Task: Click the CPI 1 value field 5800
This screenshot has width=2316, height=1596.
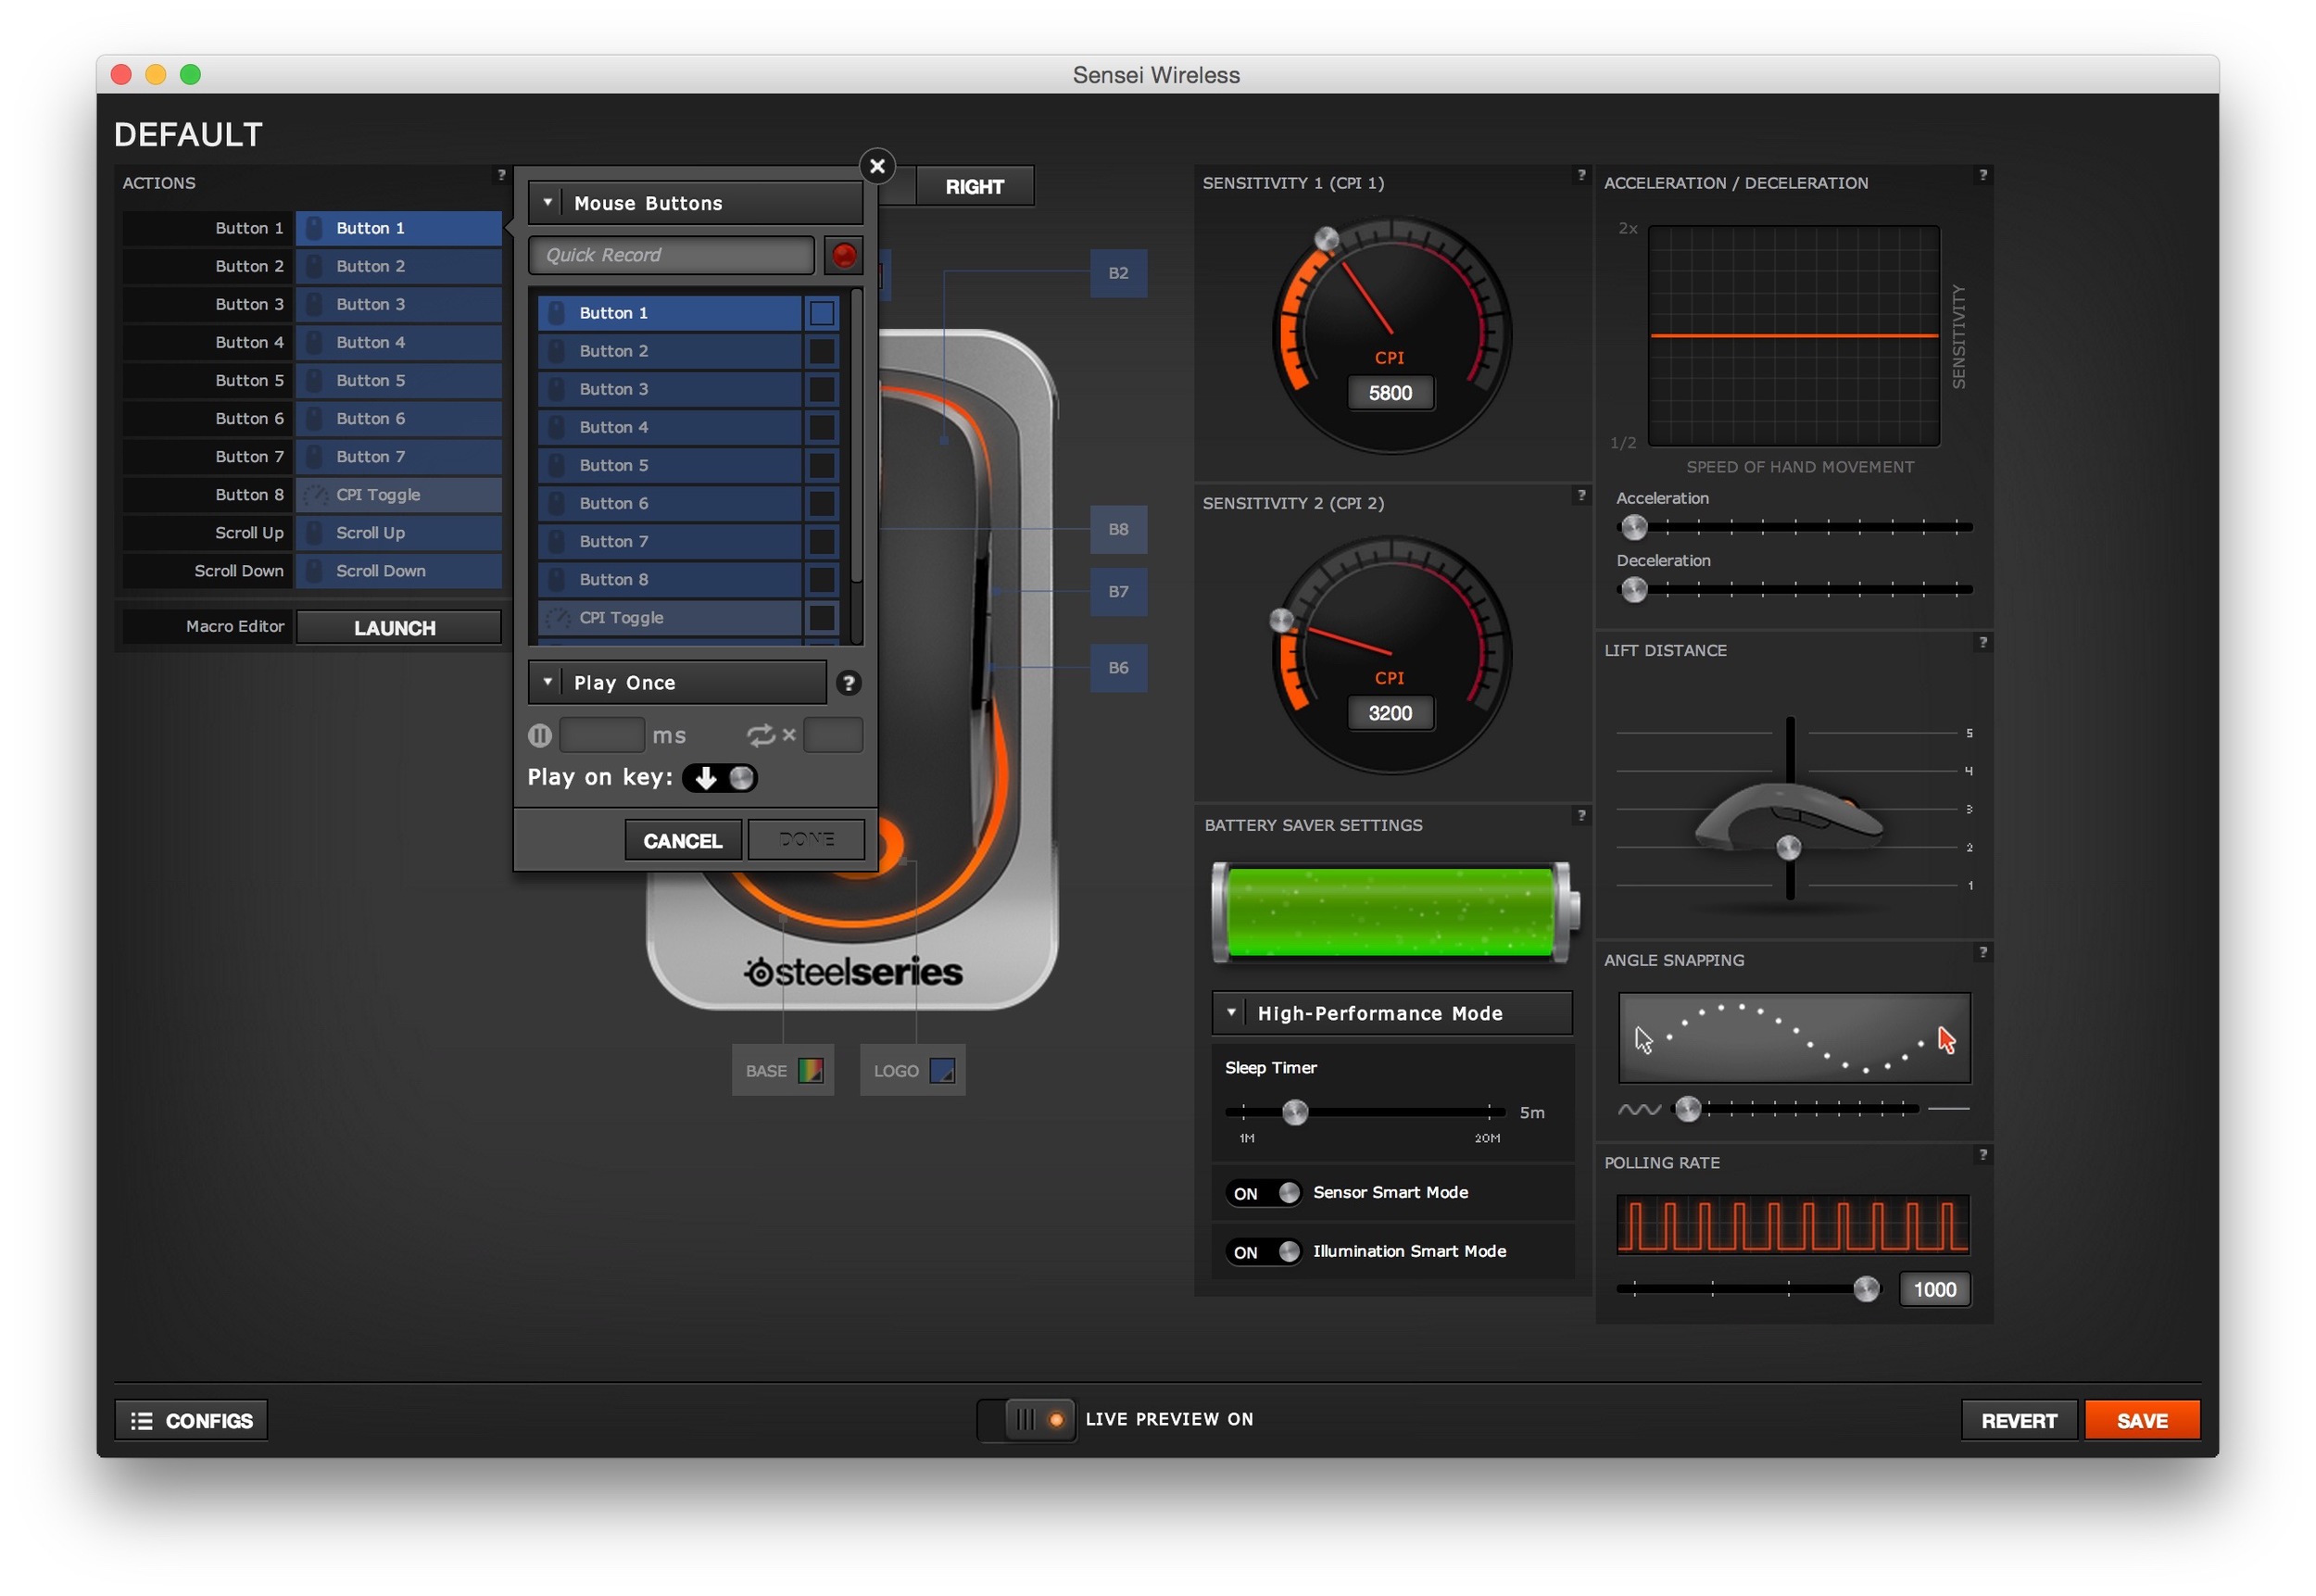Action: pos(1390,393)
